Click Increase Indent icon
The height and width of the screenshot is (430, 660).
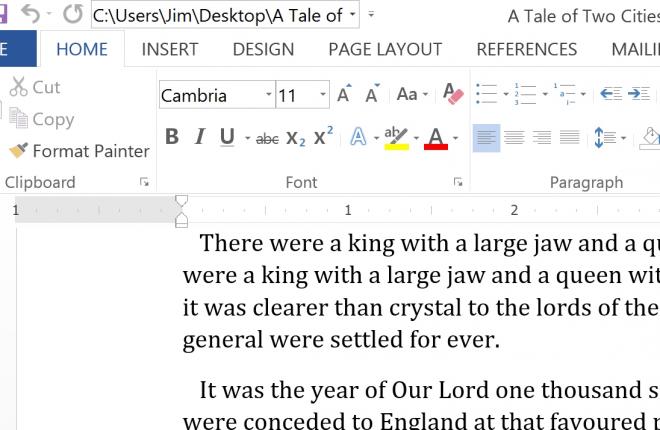[x=639, y=93]
